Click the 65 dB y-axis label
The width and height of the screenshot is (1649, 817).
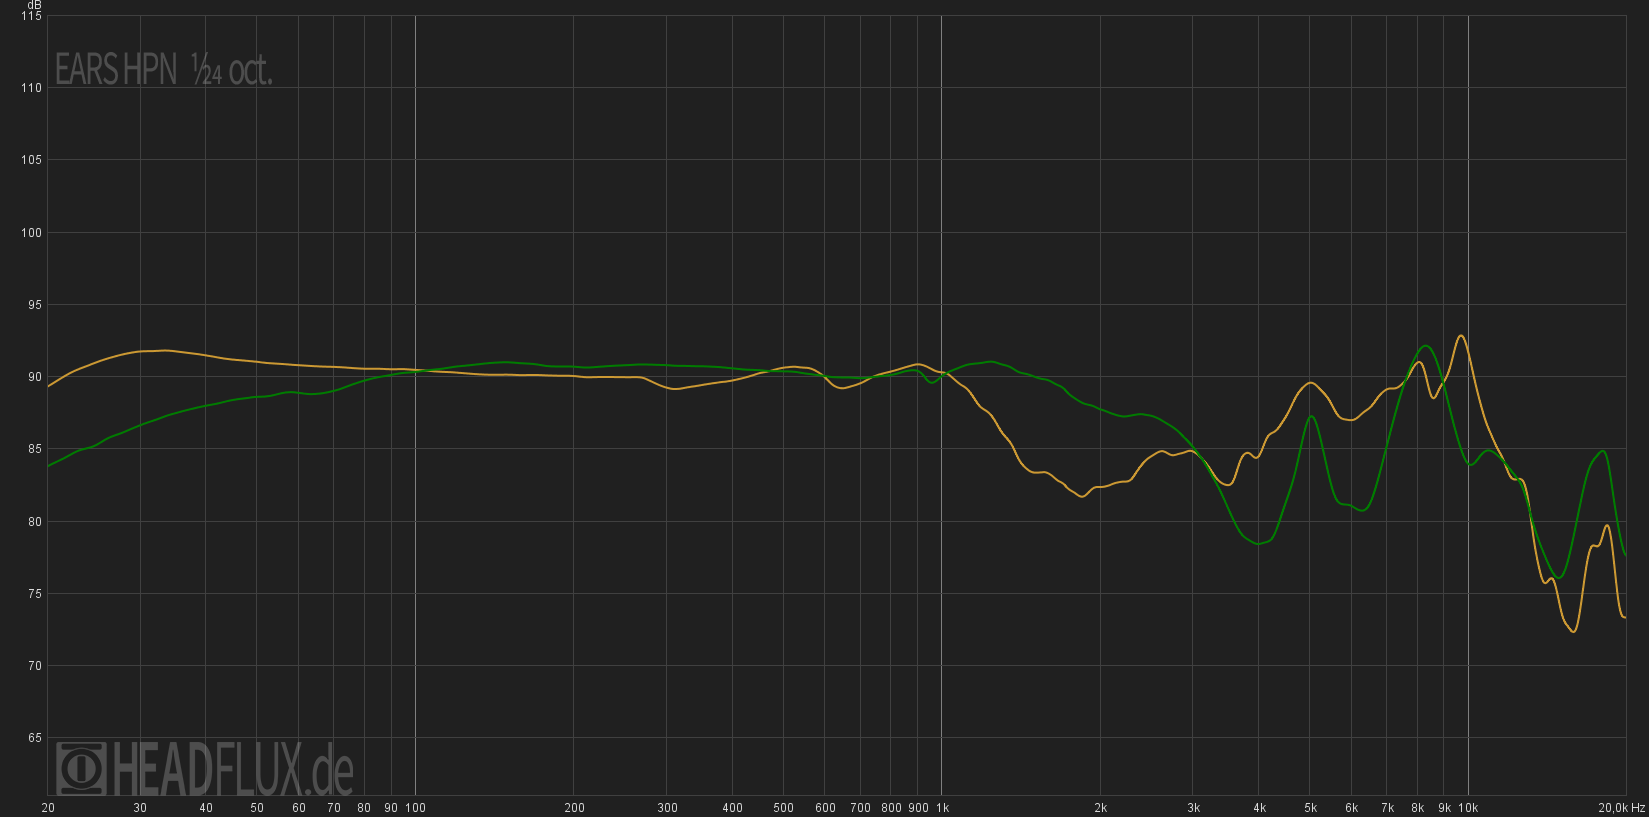pyautogui.click(x=35, y=738)
